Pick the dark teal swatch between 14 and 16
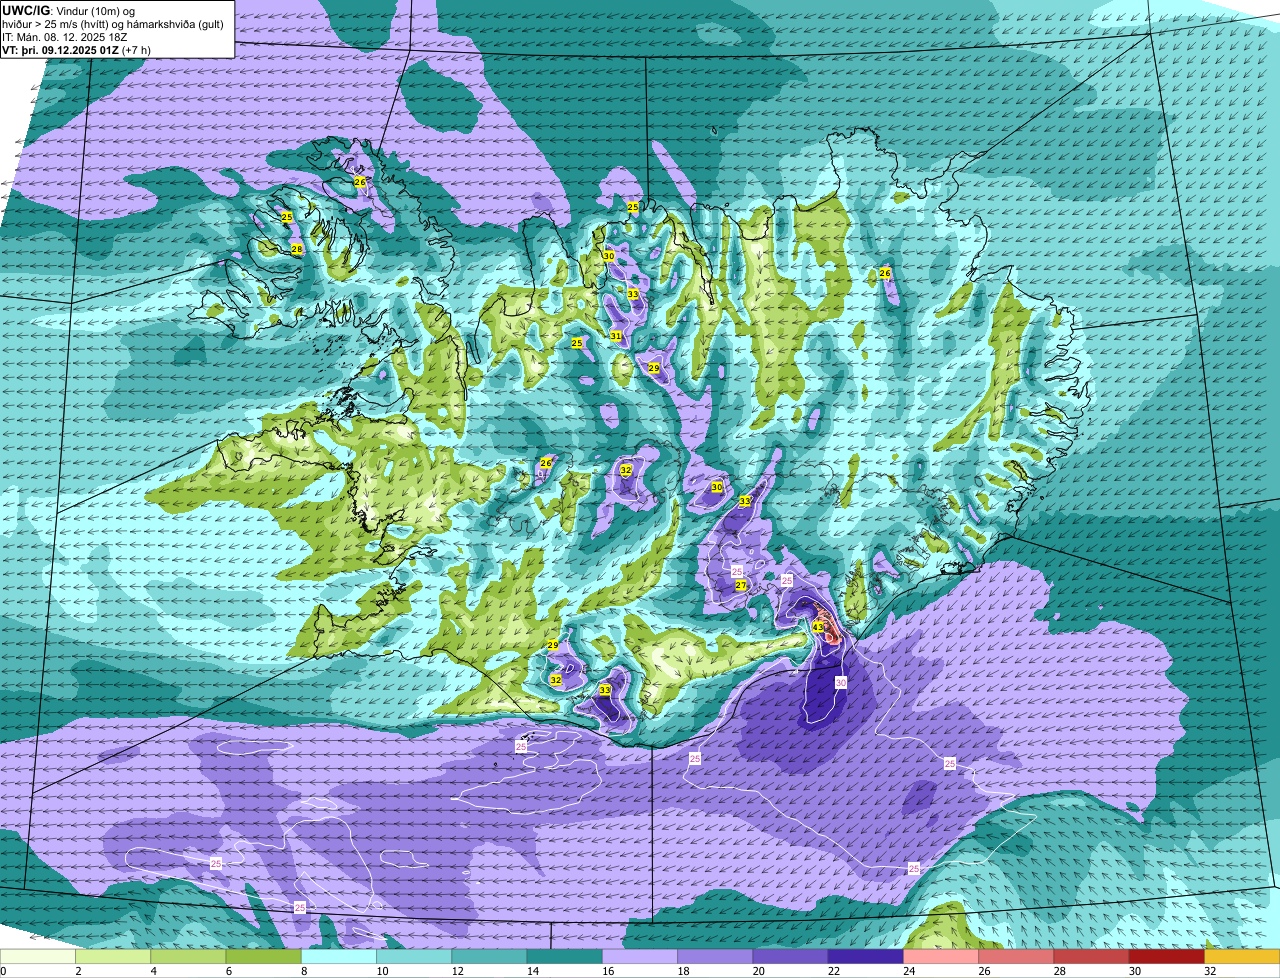Image resolution: width=1280 pixels, height=978 pixels. [x=564, y=956]
